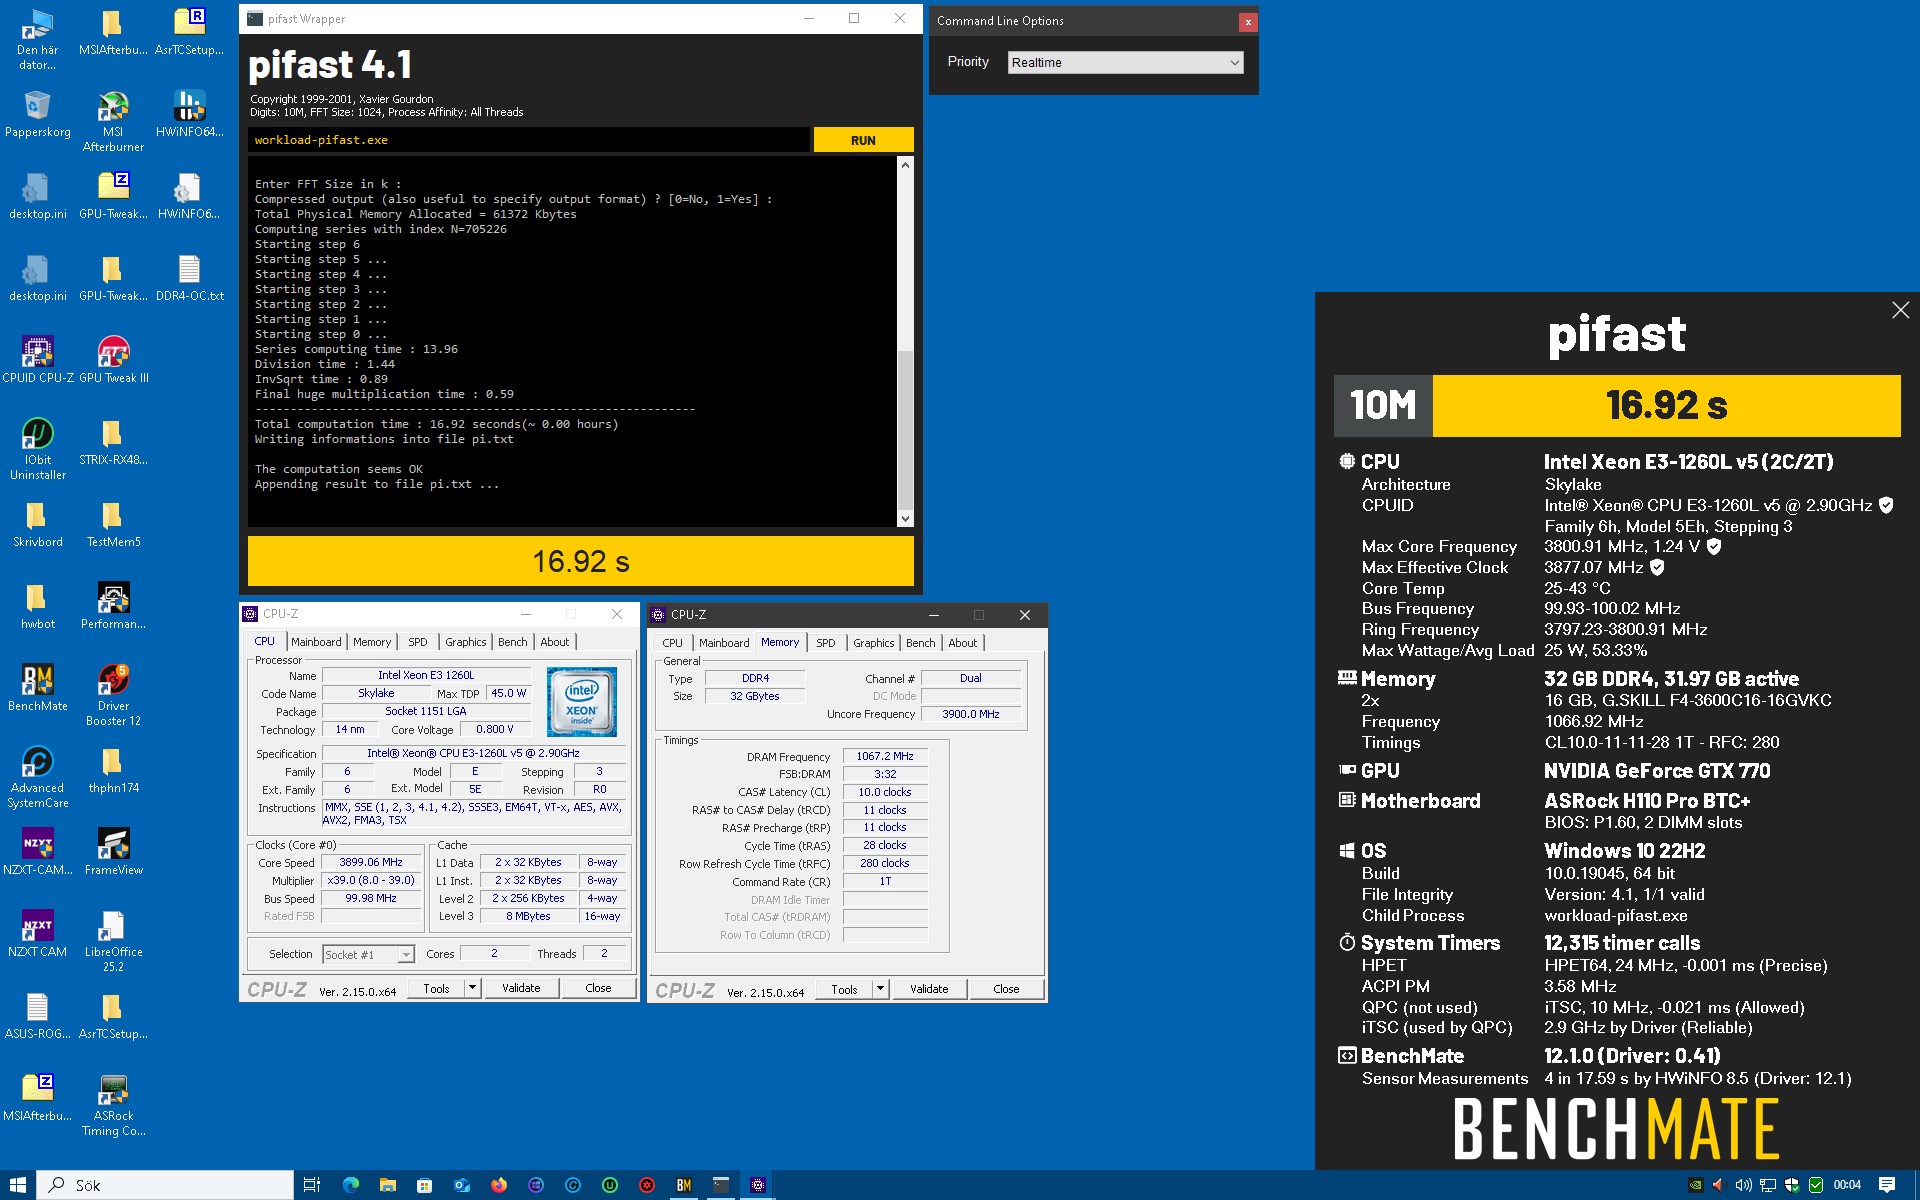Open SPD tab in right CPU-Z window

click(x=826, y=643)
